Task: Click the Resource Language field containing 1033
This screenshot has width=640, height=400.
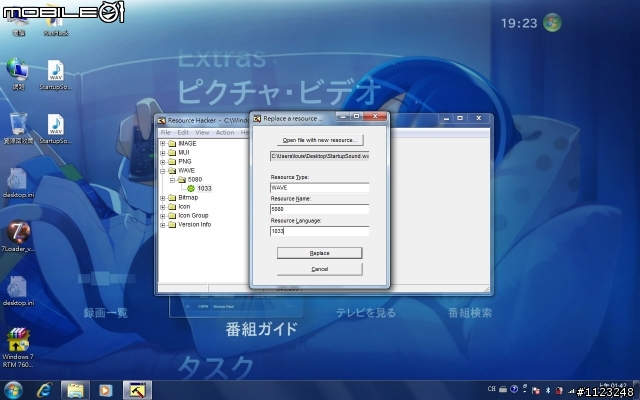Action: 320,231
